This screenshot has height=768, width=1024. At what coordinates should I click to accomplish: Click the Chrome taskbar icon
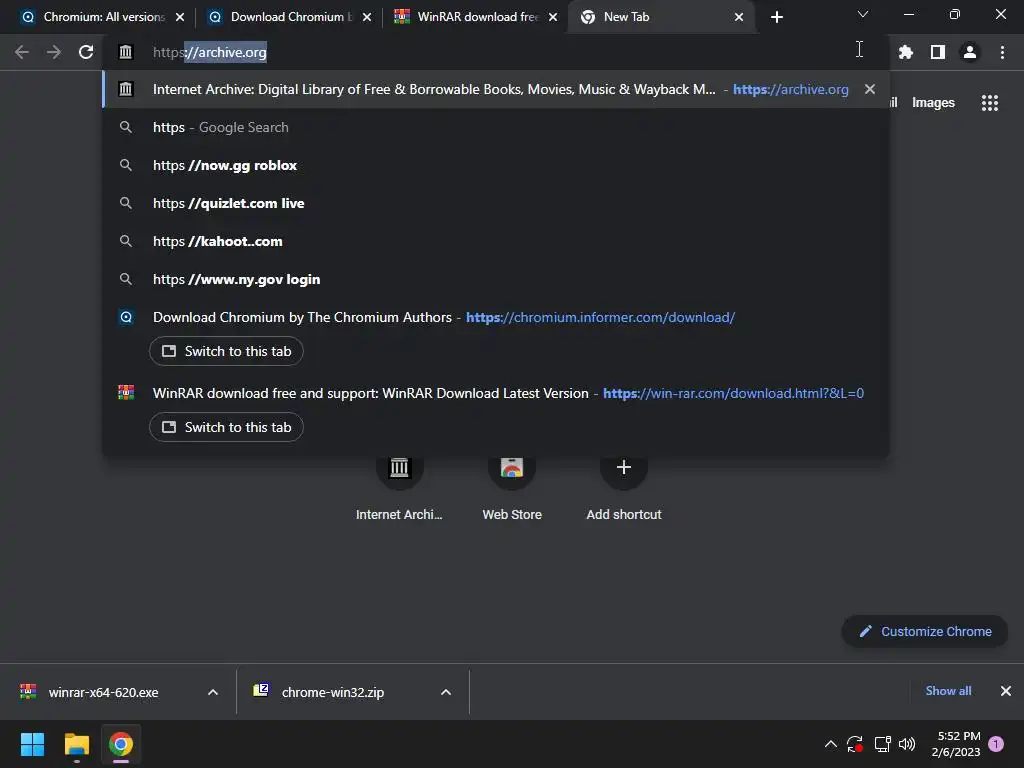click(x=121, y=744)
